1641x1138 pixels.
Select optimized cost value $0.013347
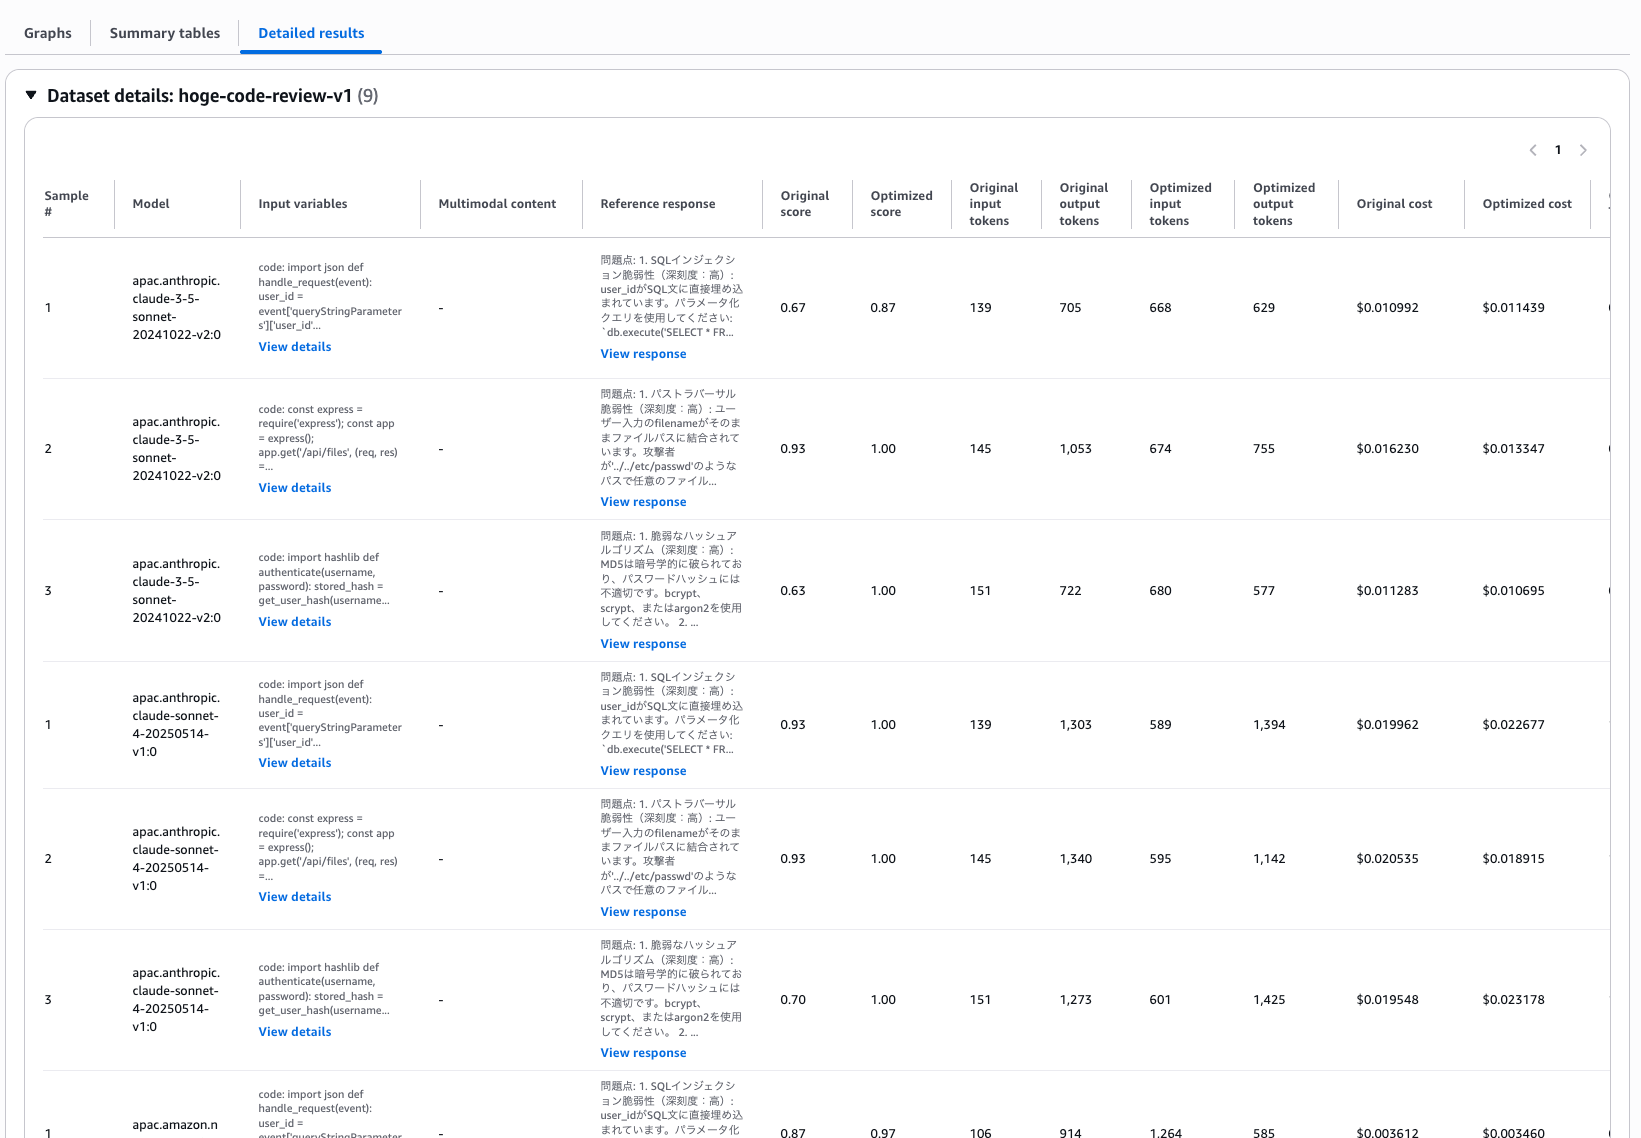[1513, 449]
